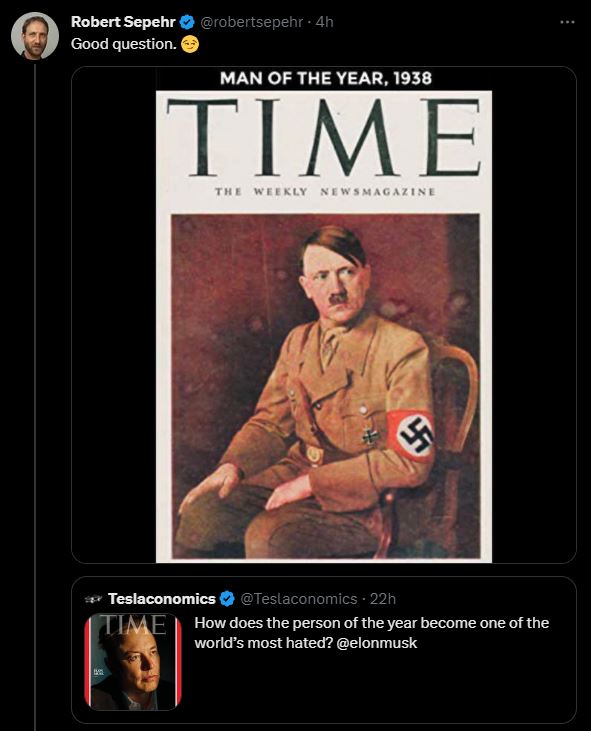Click the Robert Sepehr display name
This screenshot has height=731, width=591.
pyautogui.click(x=123, y=22)
